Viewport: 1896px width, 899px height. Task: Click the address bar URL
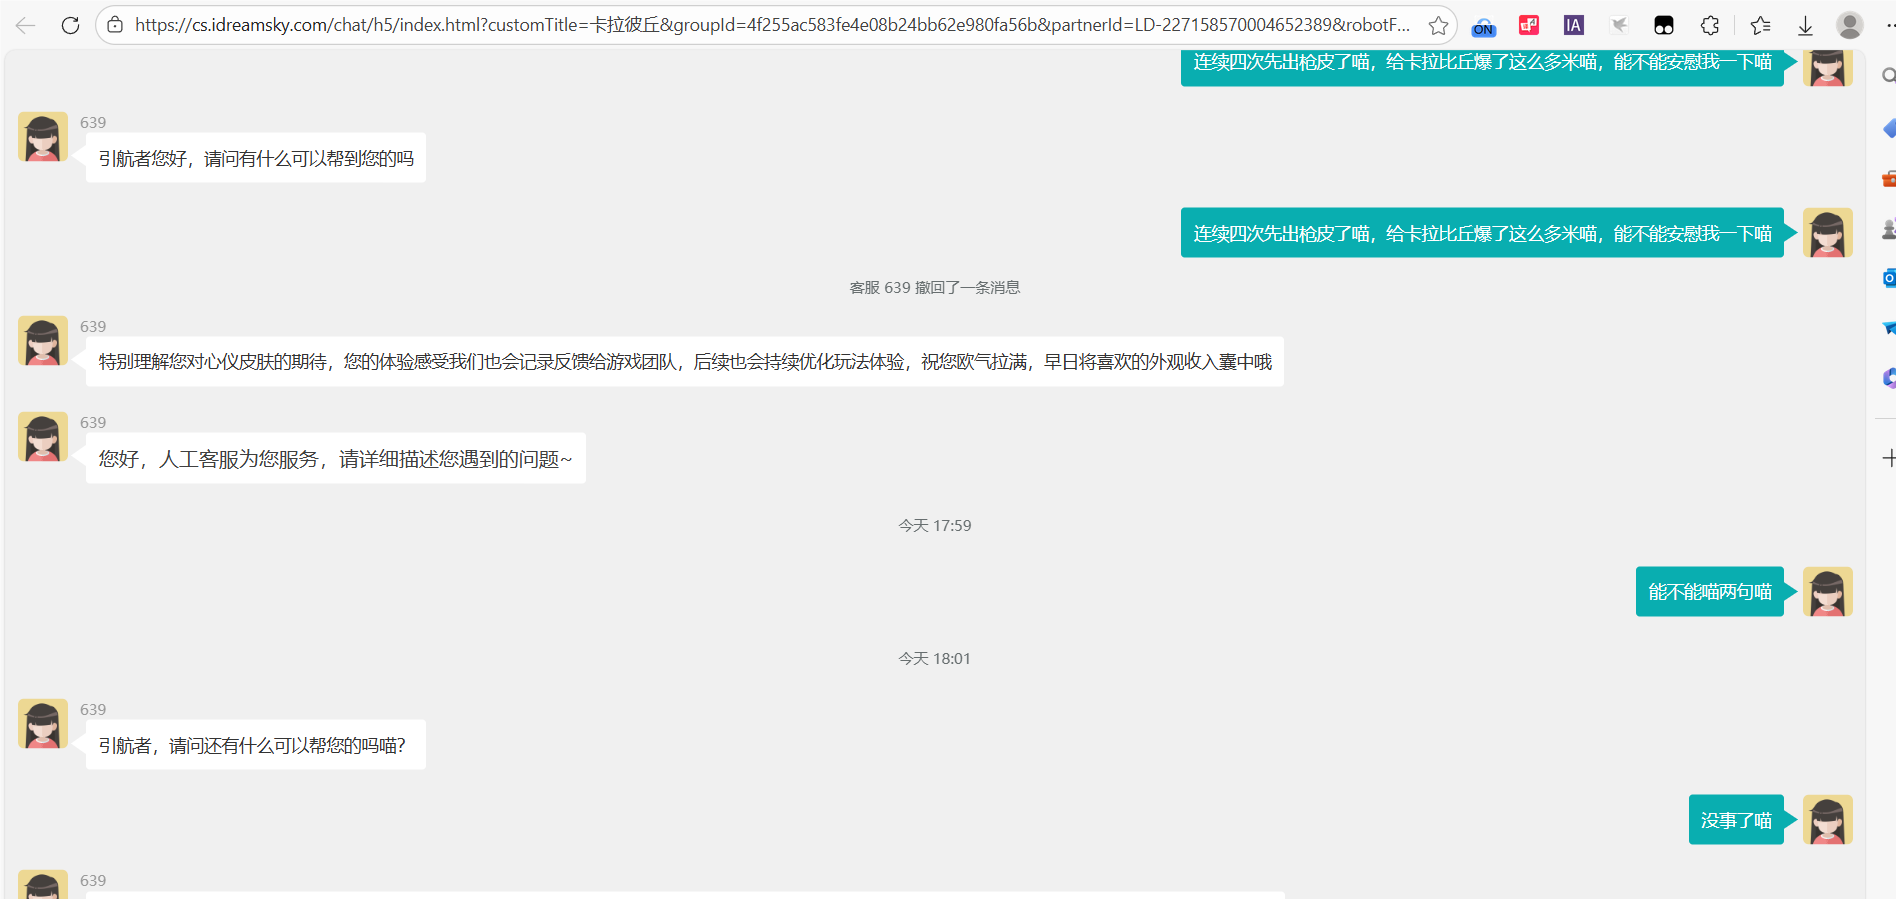[x=773, y=25]
